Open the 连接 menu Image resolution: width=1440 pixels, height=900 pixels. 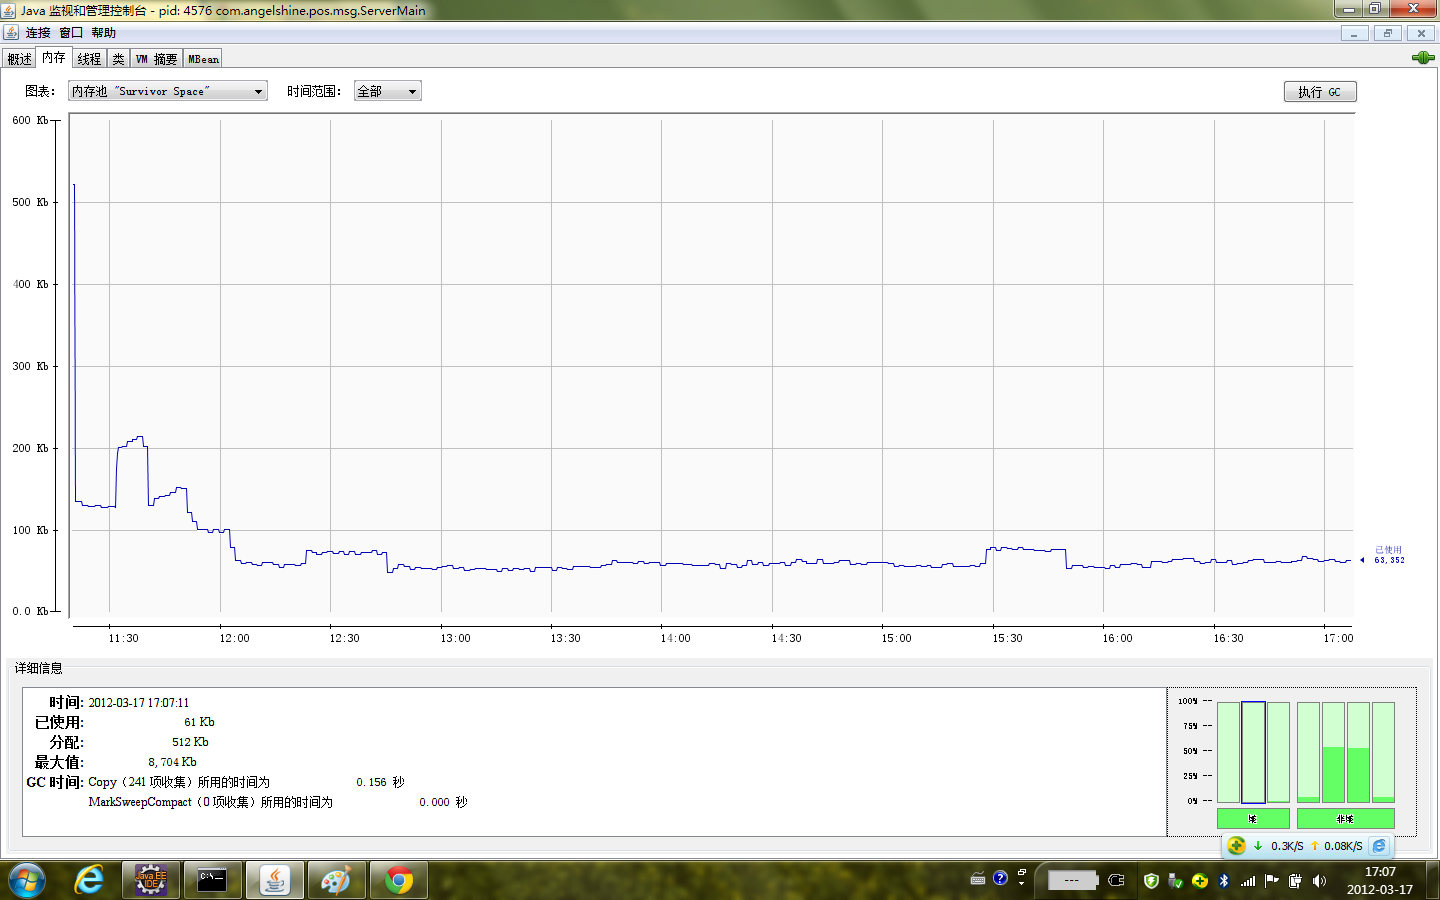[x=38, y=33]
